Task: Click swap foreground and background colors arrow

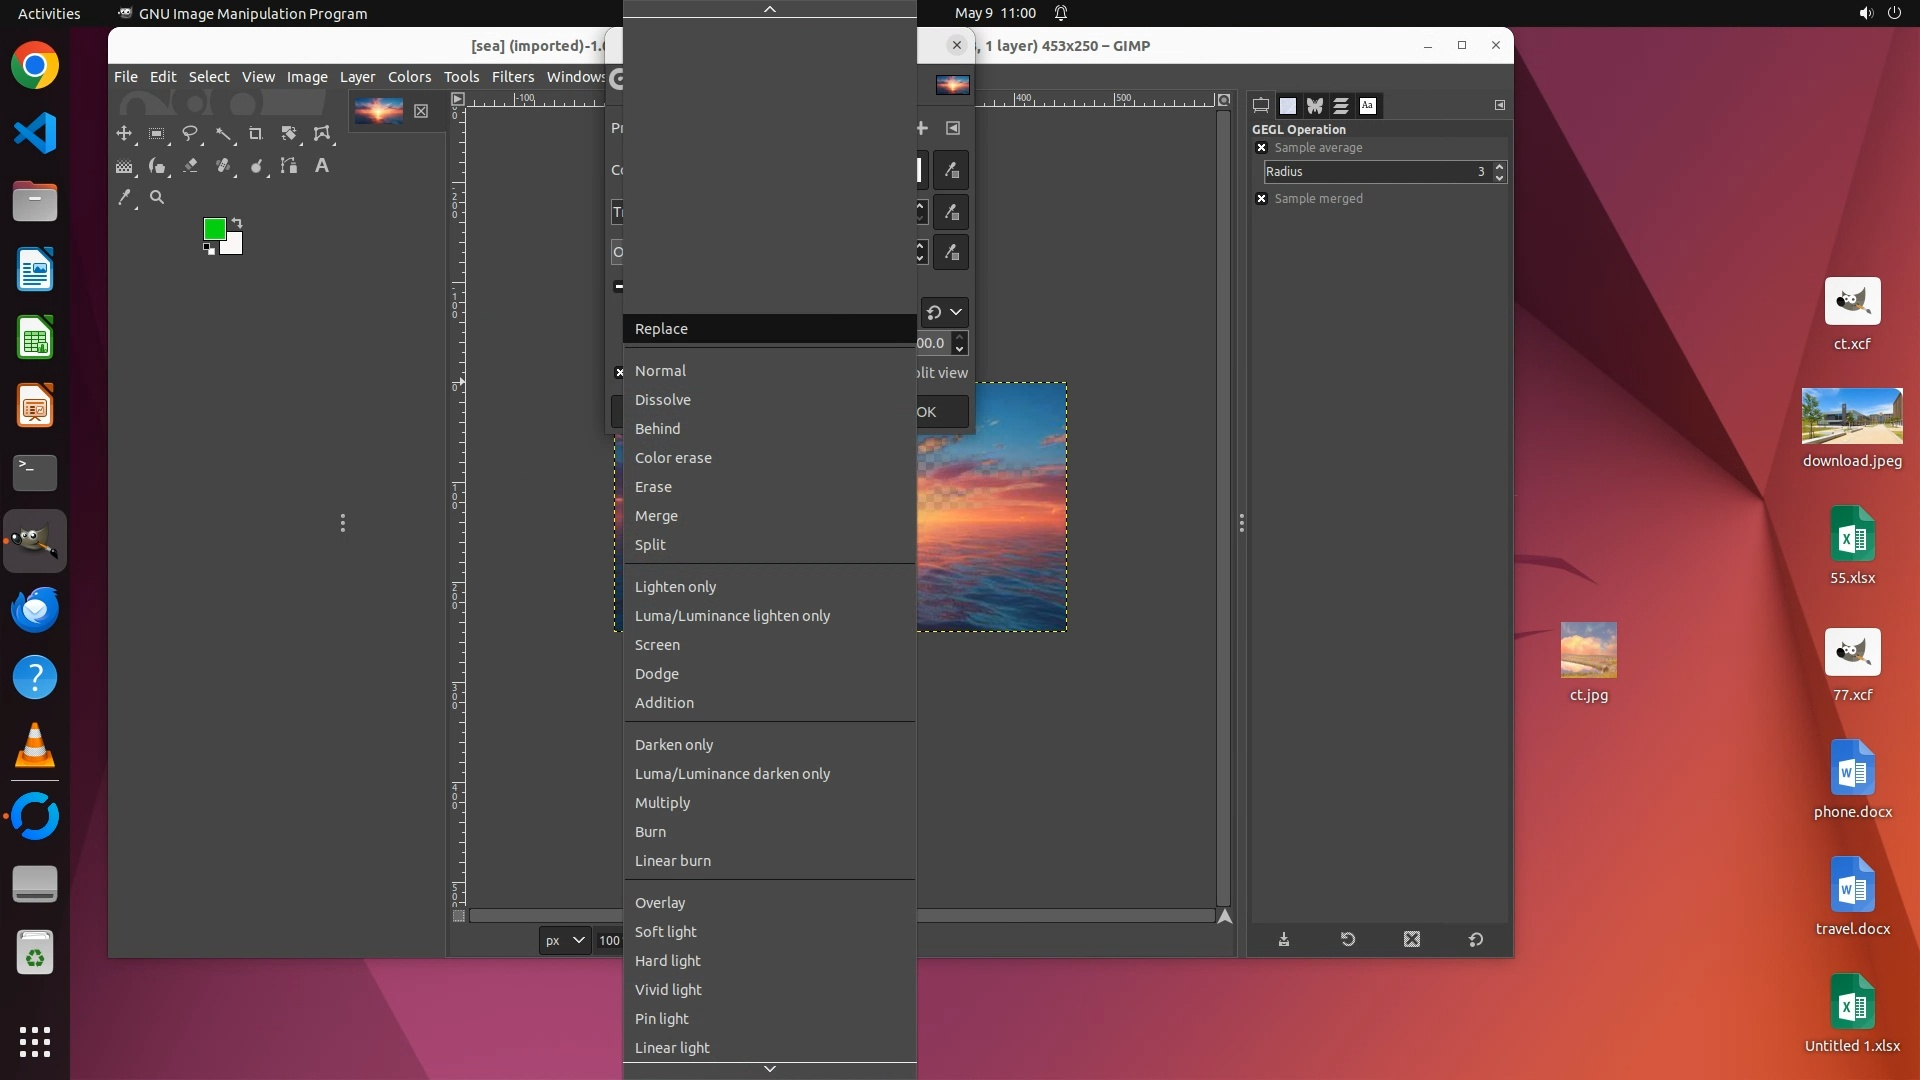Action: click(x=237, y=222)
